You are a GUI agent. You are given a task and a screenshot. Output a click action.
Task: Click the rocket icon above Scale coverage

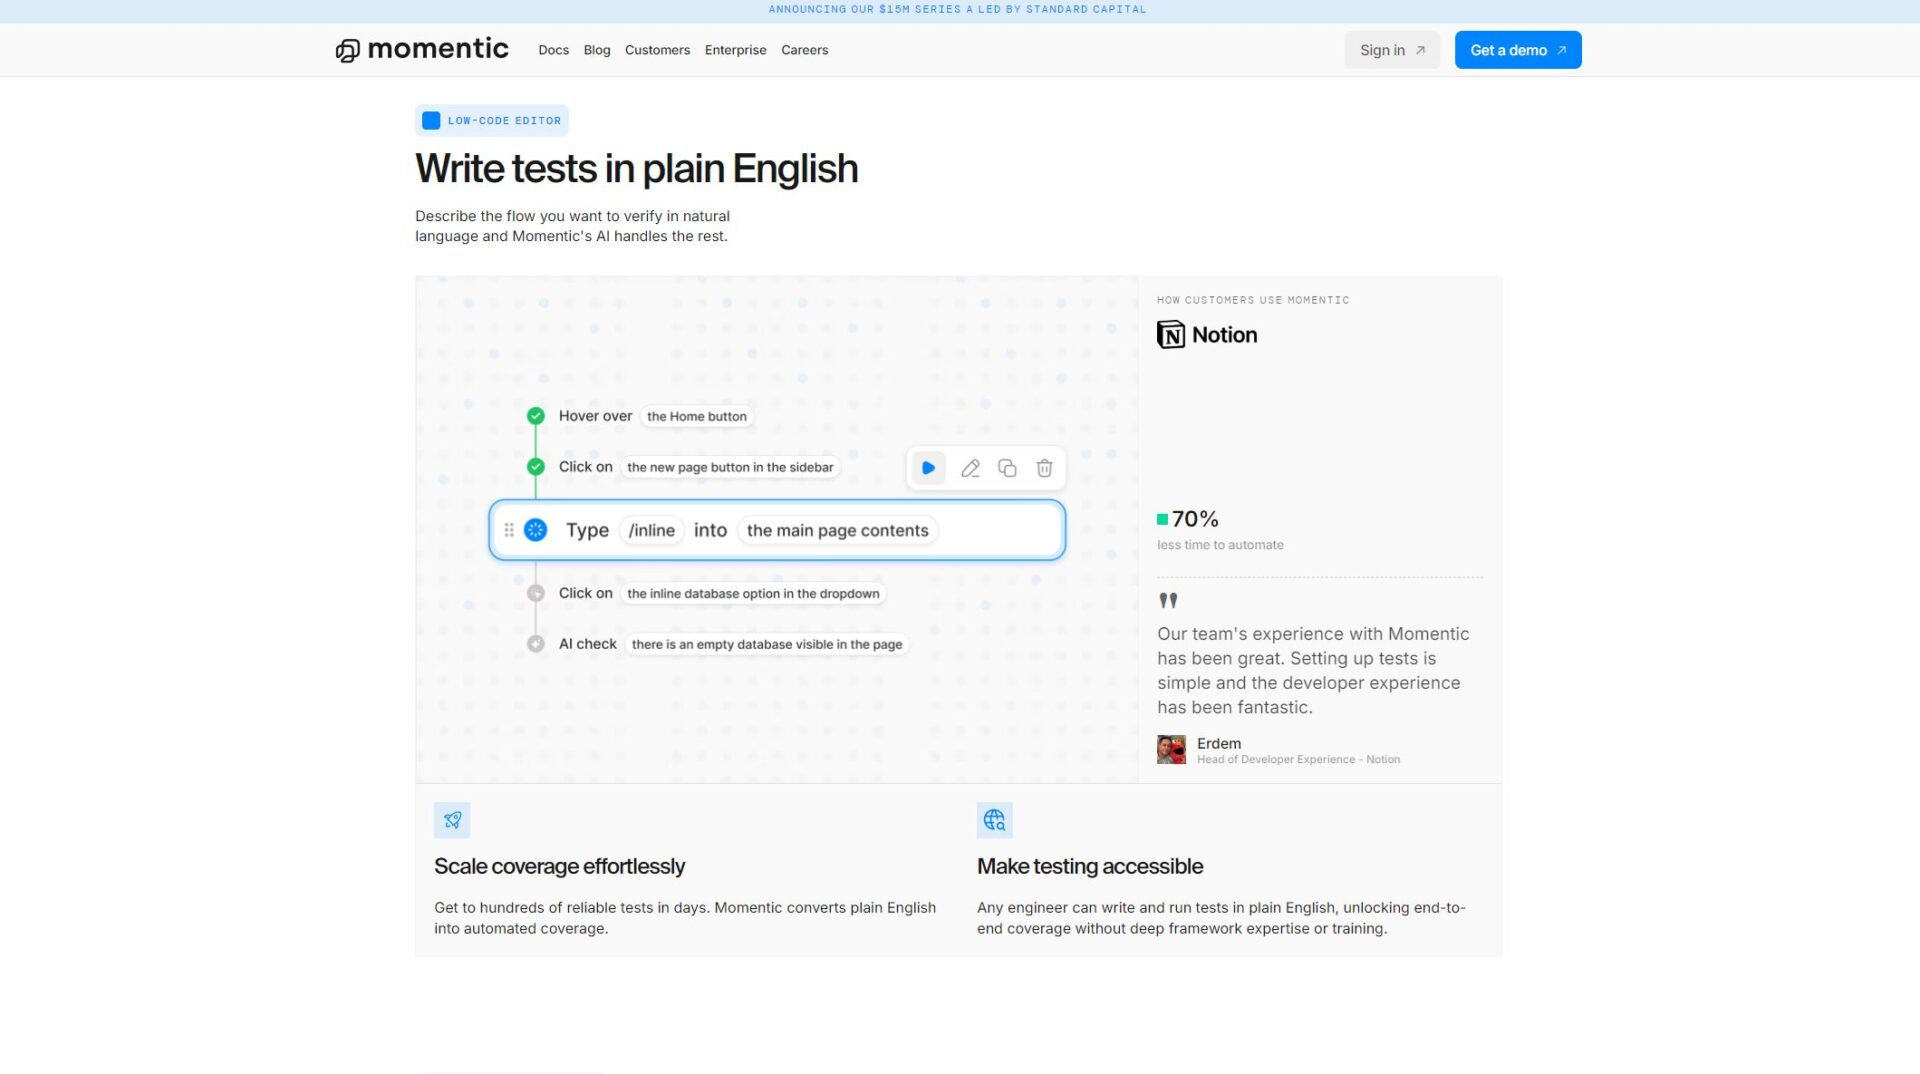[x=452, y=820]
